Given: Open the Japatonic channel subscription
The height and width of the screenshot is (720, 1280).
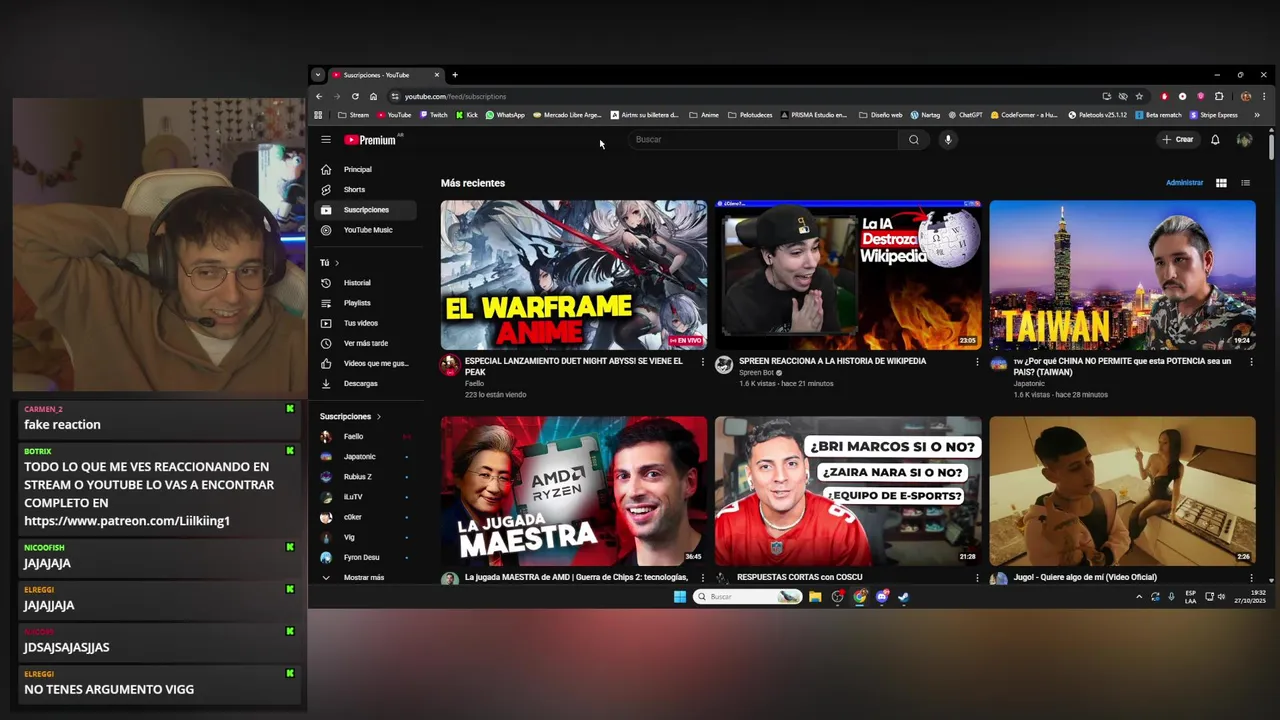Looking at the screenshot, I should pos(366,456).
